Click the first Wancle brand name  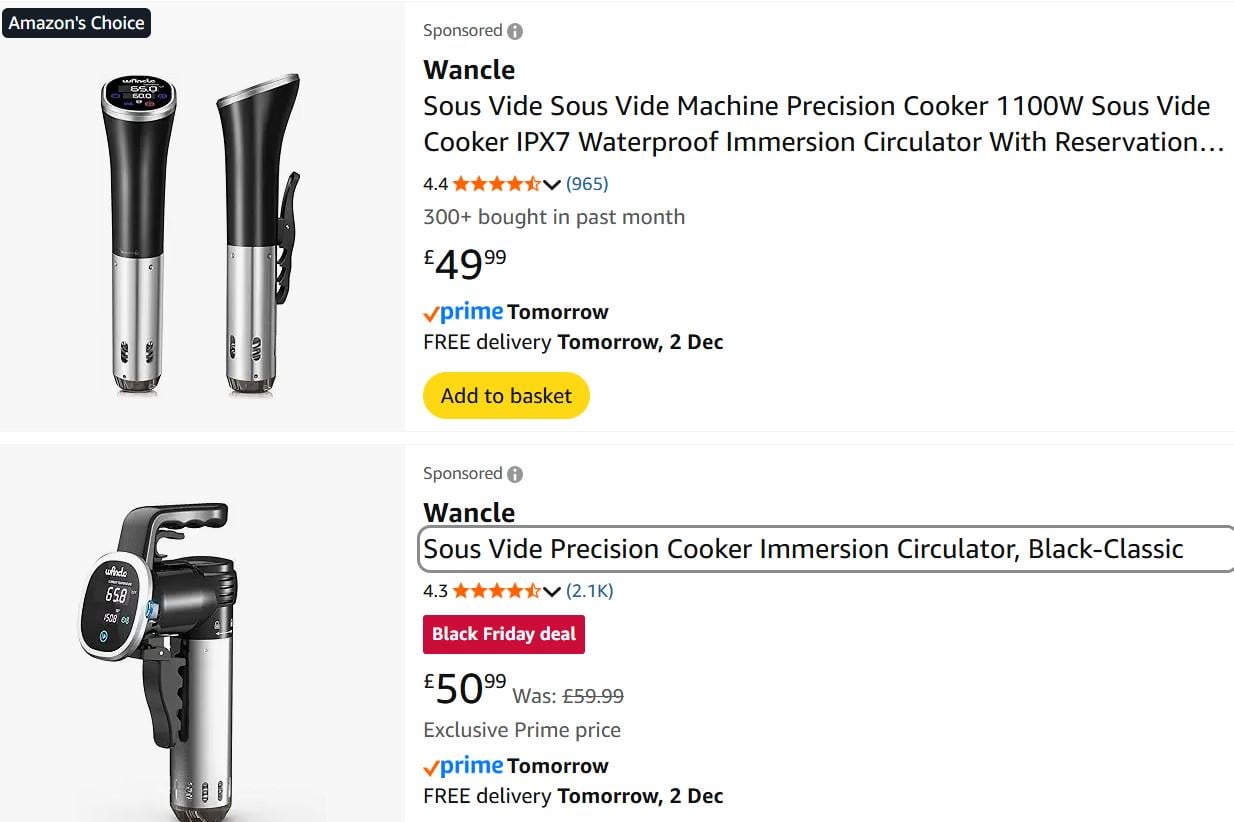pyautogui.click(x=469, y=70)
